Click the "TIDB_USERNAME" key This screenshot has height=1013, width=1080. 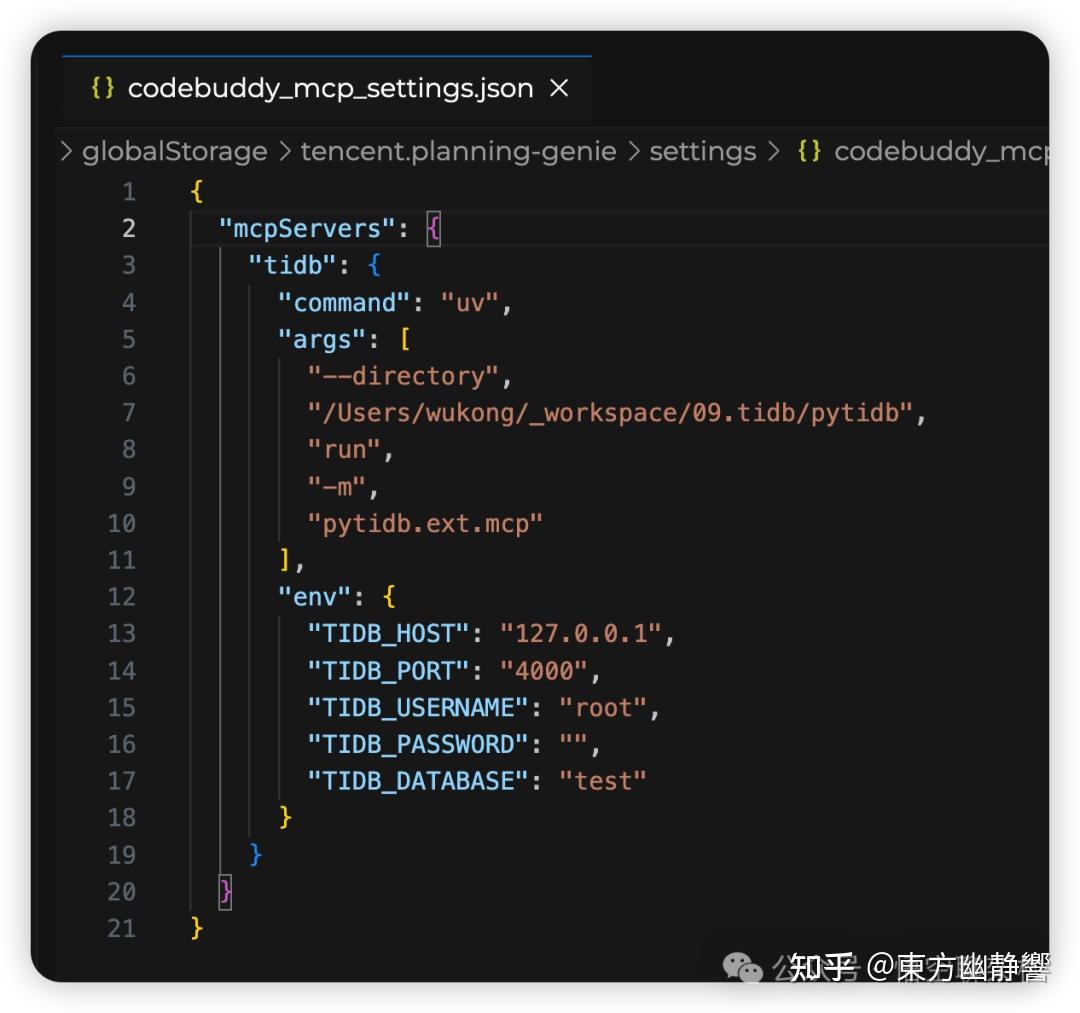pyautogui.click(x=417, y=707)
